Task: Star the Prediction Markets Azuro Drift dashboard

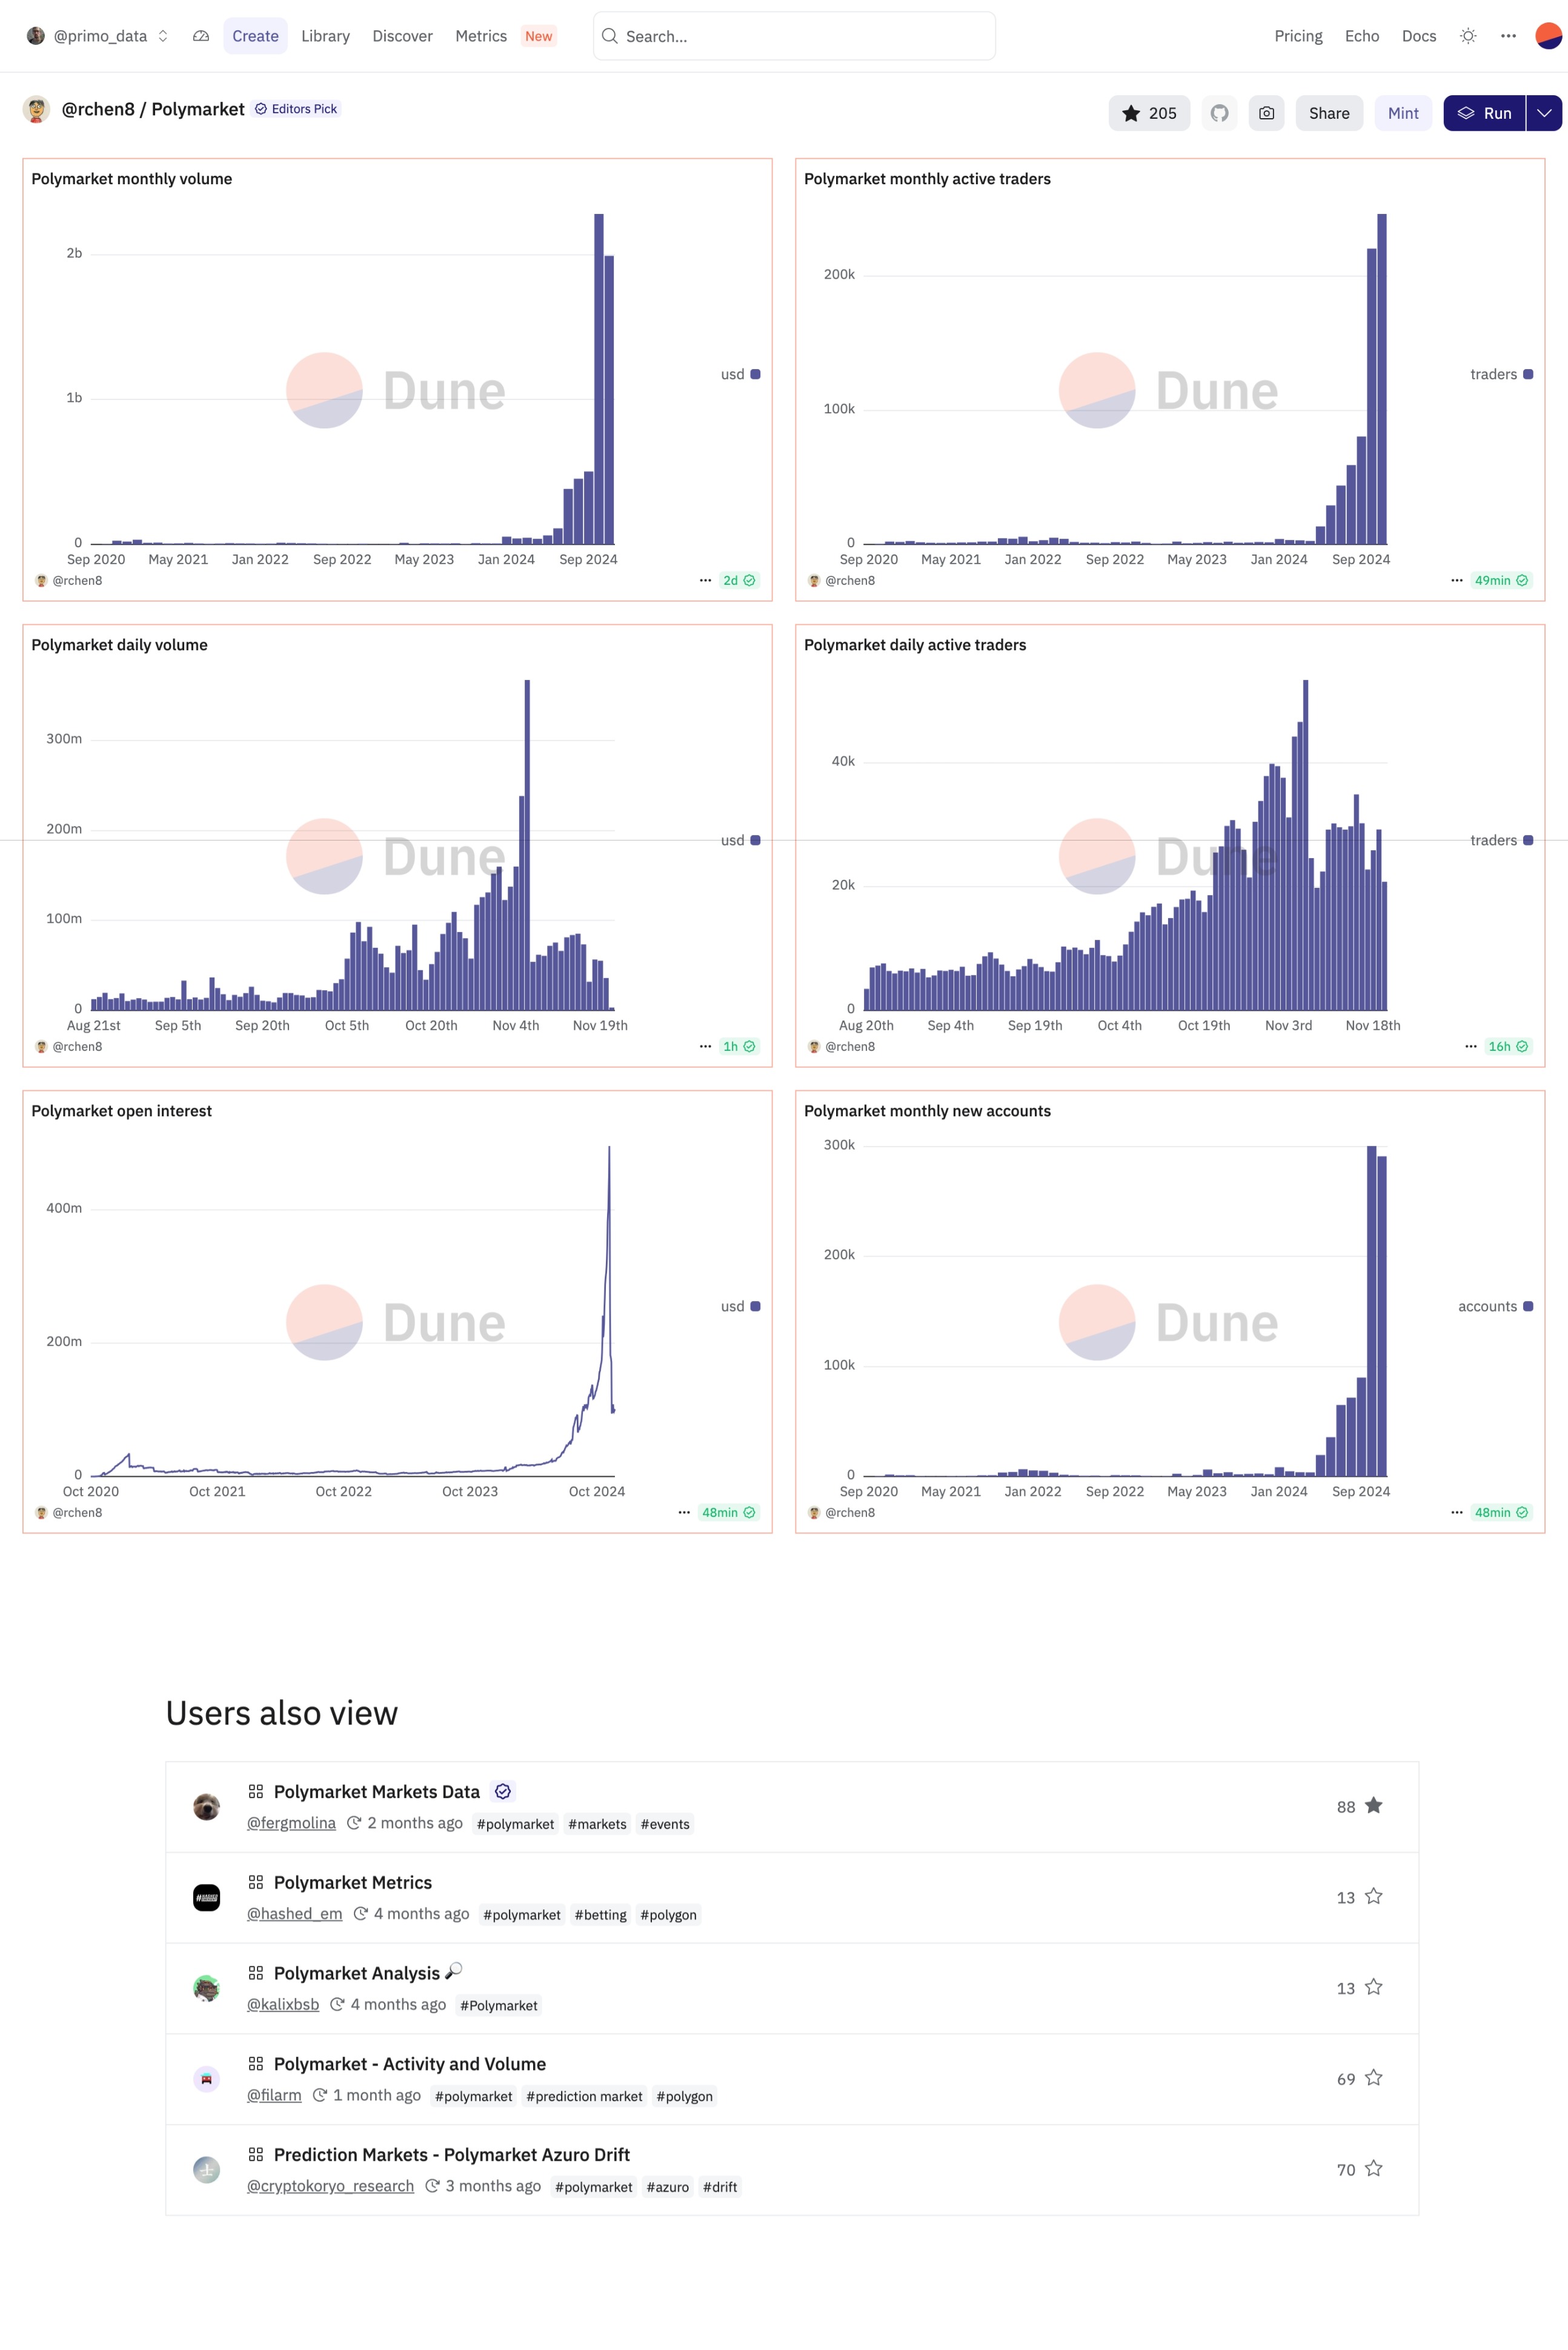Action: pos(1374,2168)
